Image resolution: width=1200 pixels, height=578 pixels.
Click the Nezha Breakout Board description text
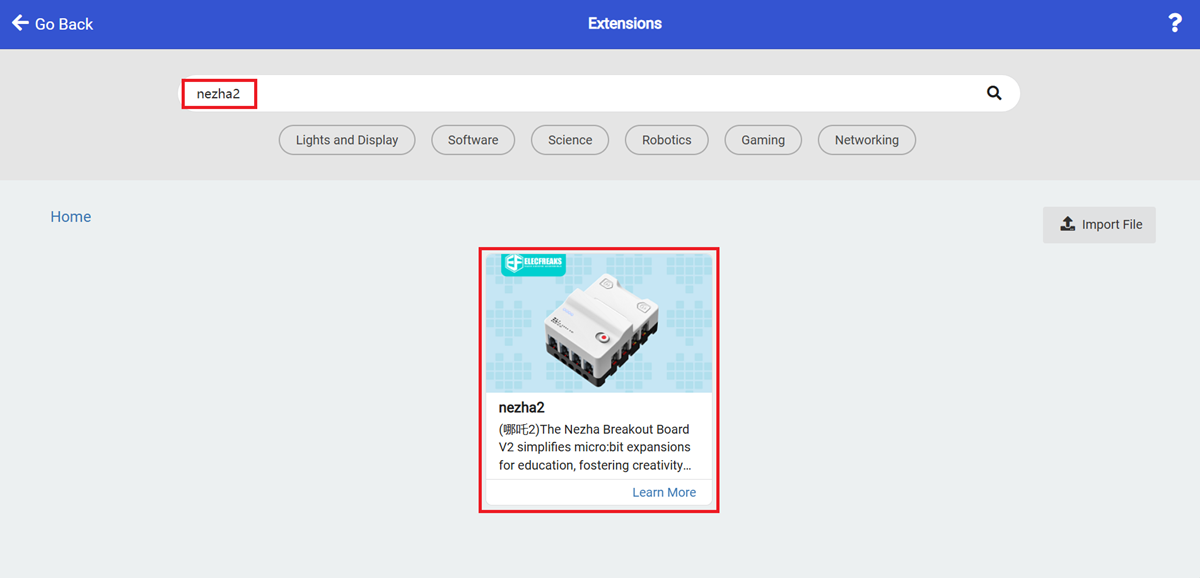[x=596, y=447]
